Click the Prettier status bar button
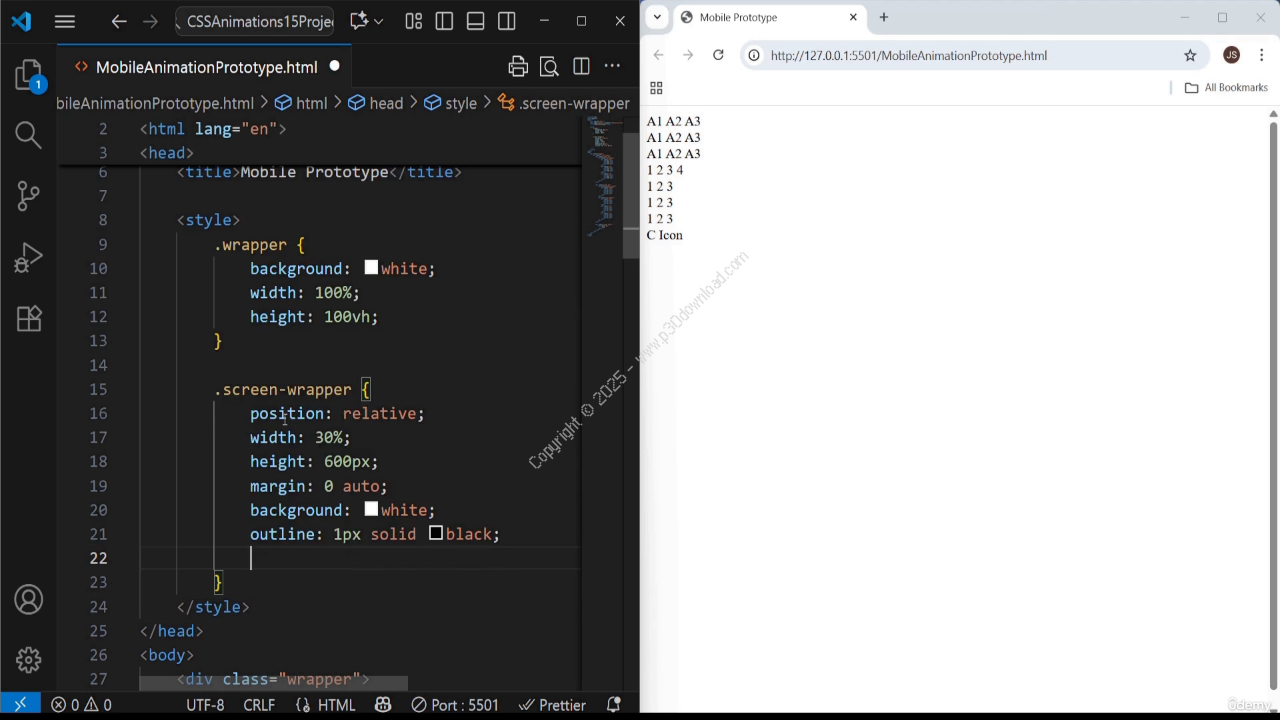The image size is (1280, 720). click(x=552, y=705)
